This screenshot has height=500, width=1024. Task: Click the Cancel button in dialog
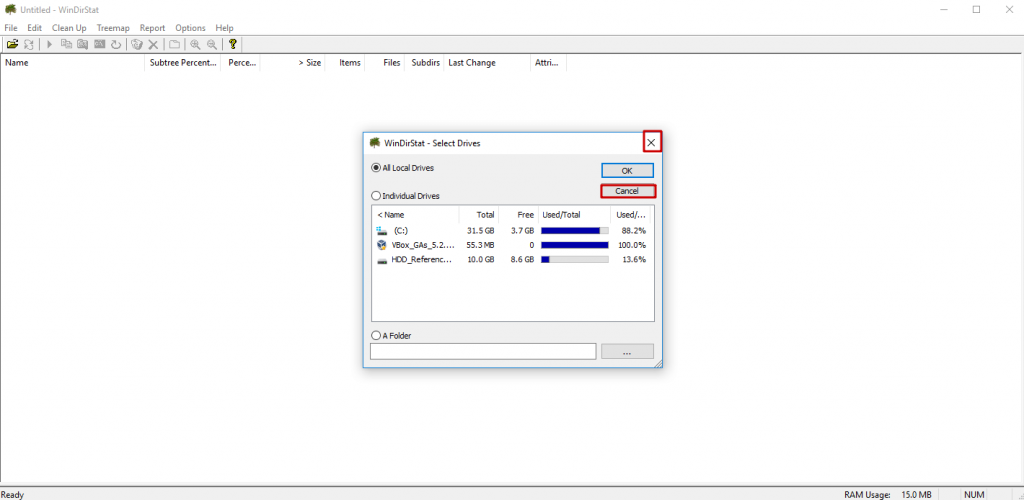coord(627,191)
